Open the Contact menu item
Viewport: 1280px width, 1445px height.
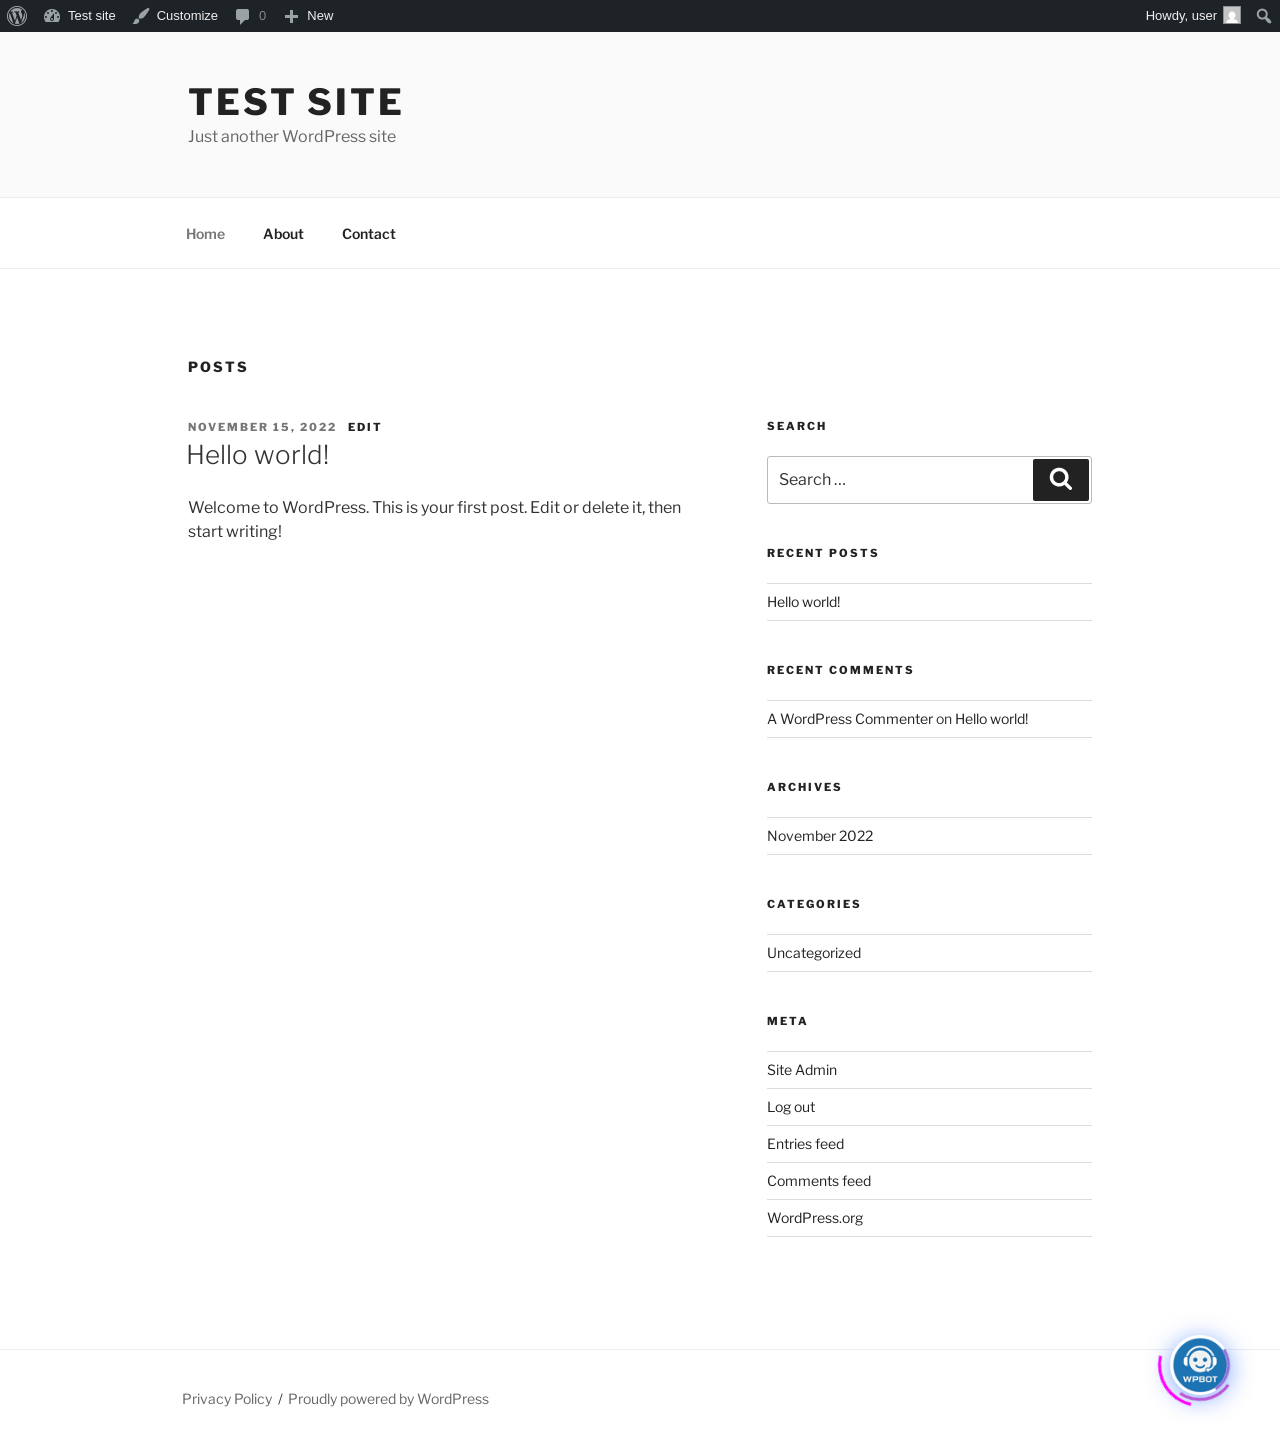(369, 233)
